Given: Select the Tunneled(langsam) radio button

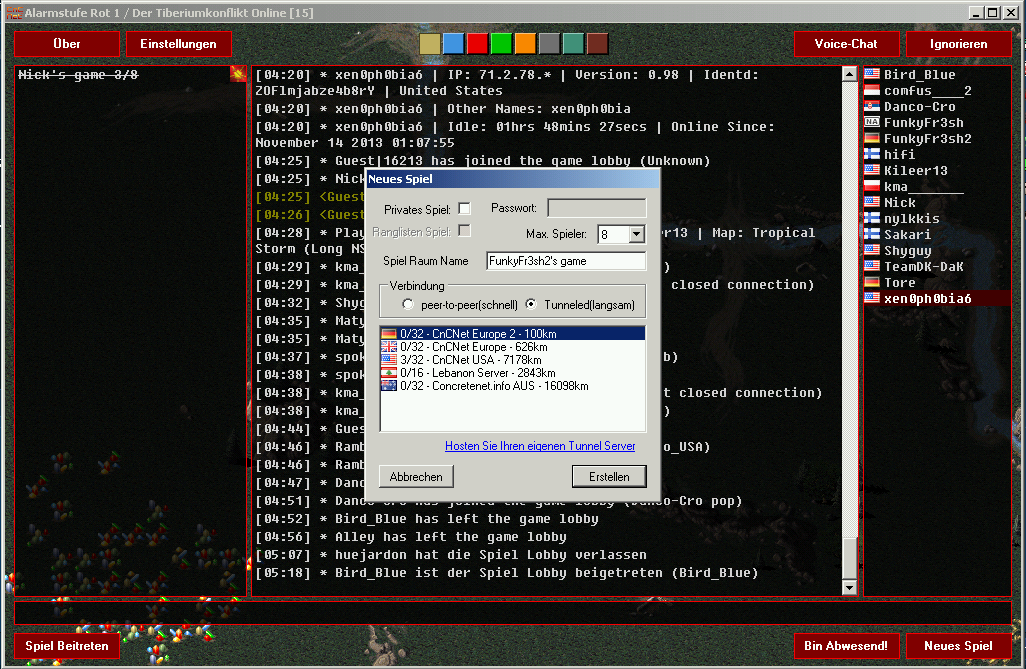Looking at the screenshot, I should [x=531, y=304].
